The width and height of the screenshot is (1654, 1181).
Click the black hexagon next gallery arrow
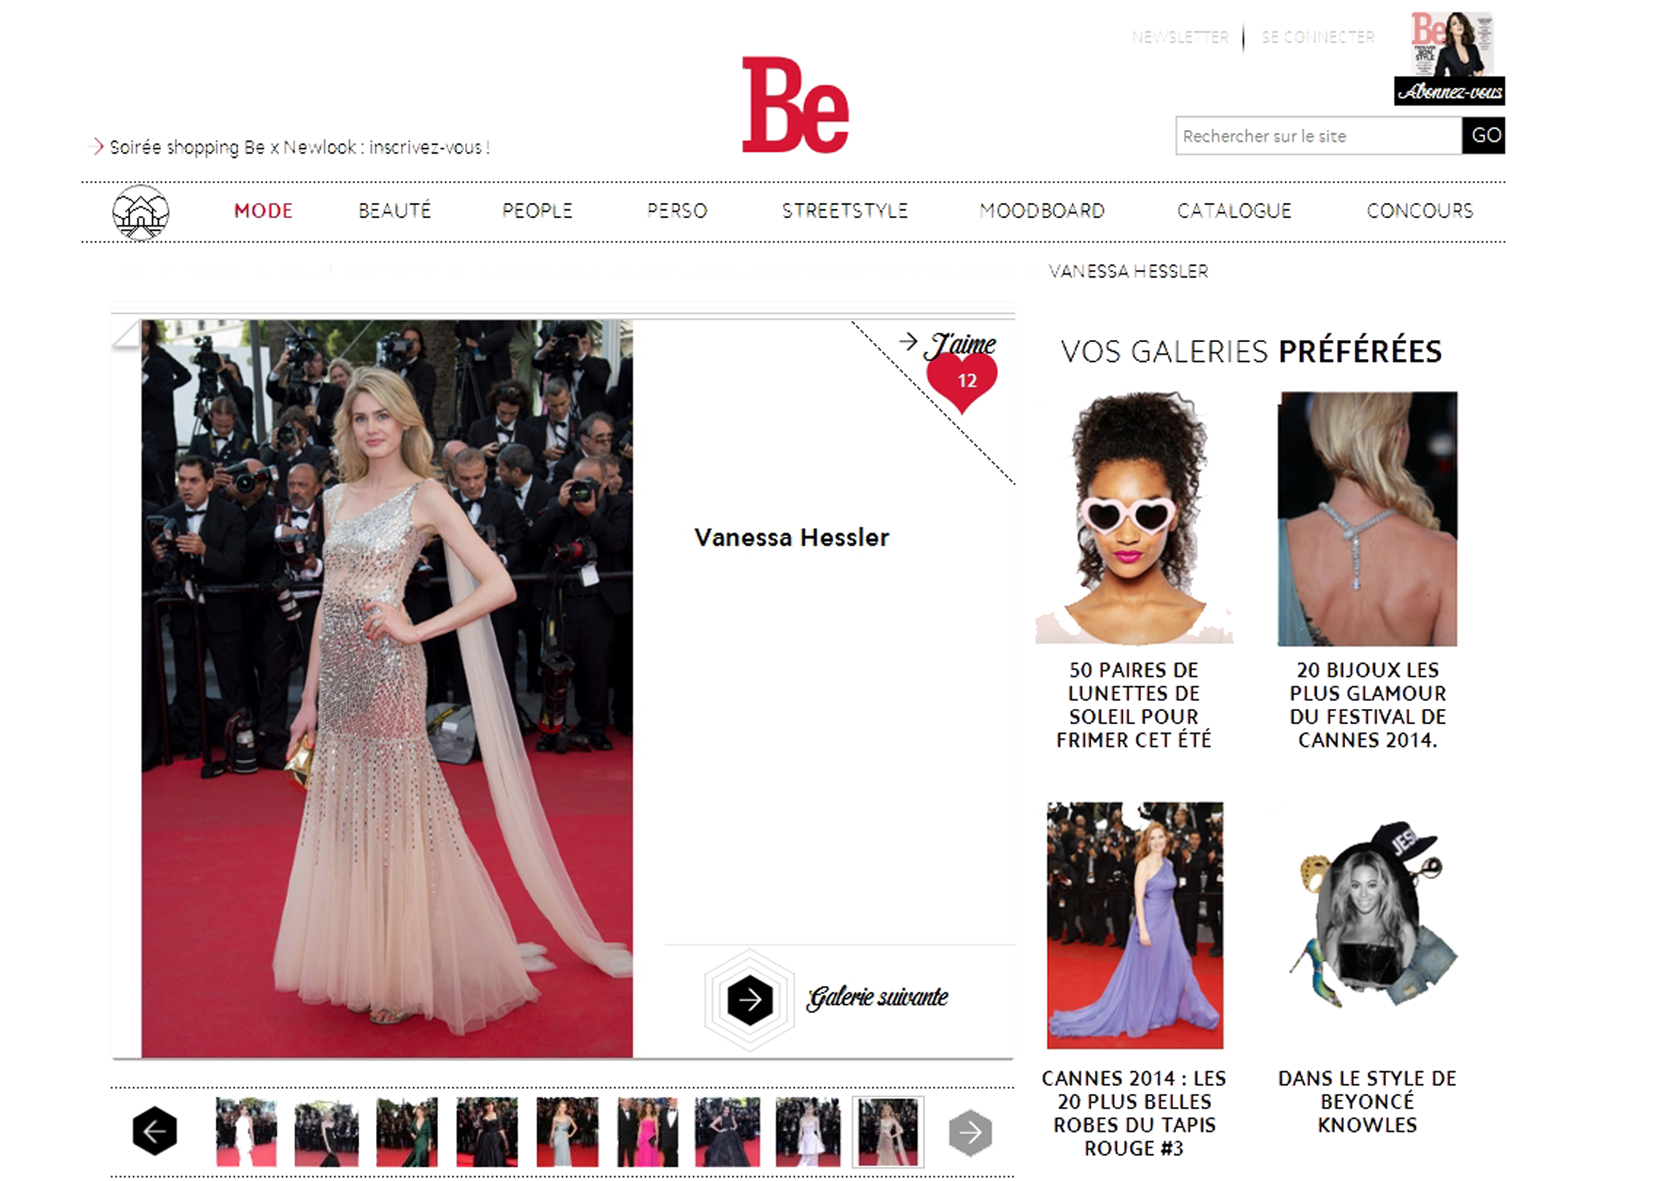point(749,999)
